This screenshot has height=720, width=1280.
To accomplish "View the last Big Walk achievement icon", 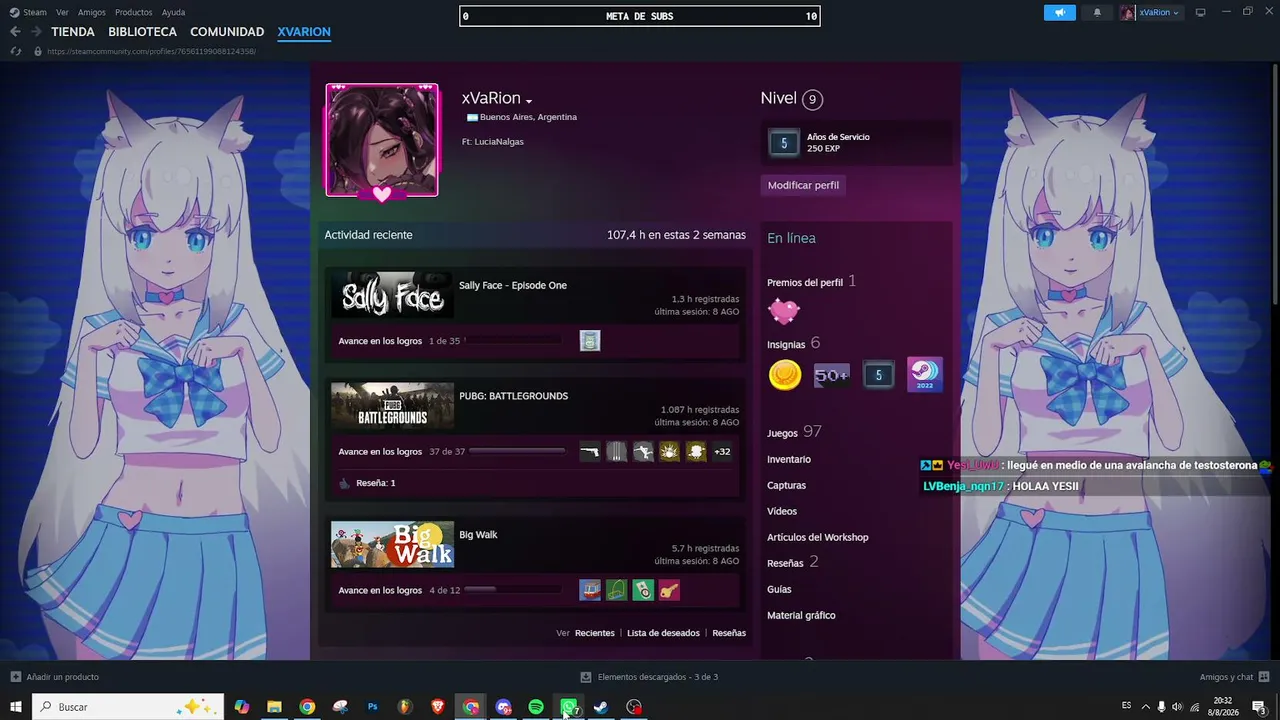I will pyautogui.click(x=669, y=590).
